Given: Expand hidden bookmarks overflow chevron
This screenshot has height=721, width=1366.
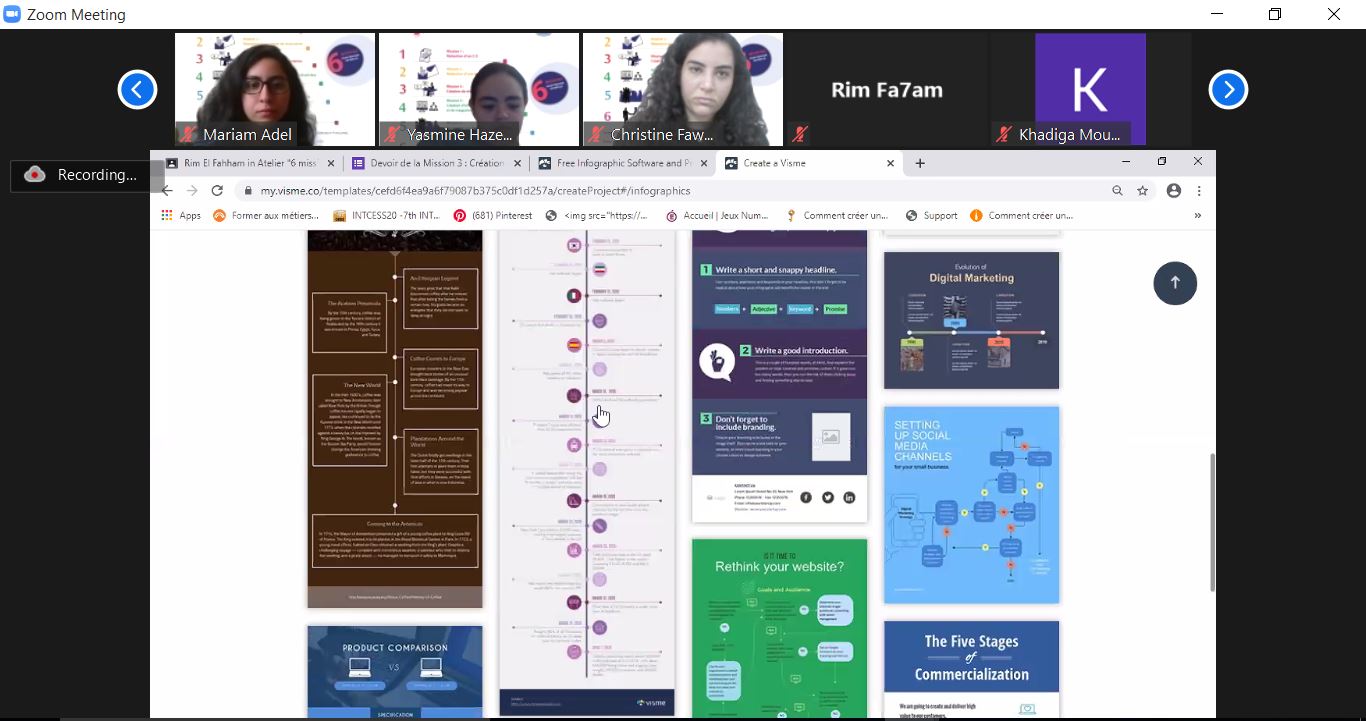Looking at the screenshot, I should coord(1197,215).
